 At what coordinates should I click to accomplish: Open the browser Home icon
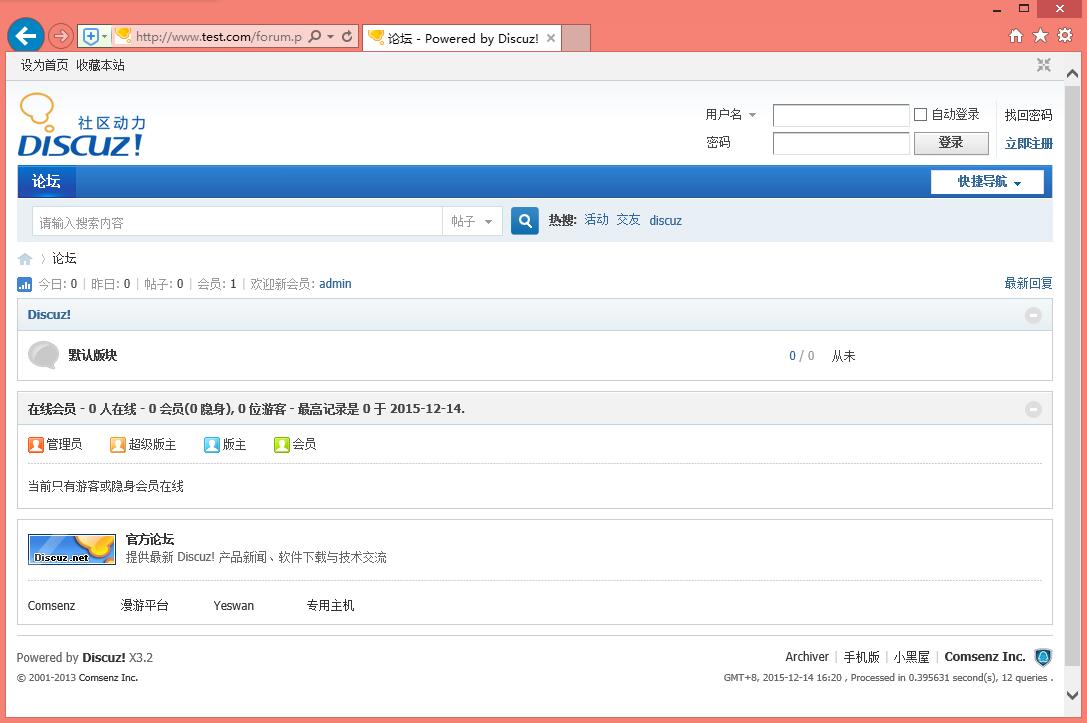pyautogui.click(x=1016, y=36)
